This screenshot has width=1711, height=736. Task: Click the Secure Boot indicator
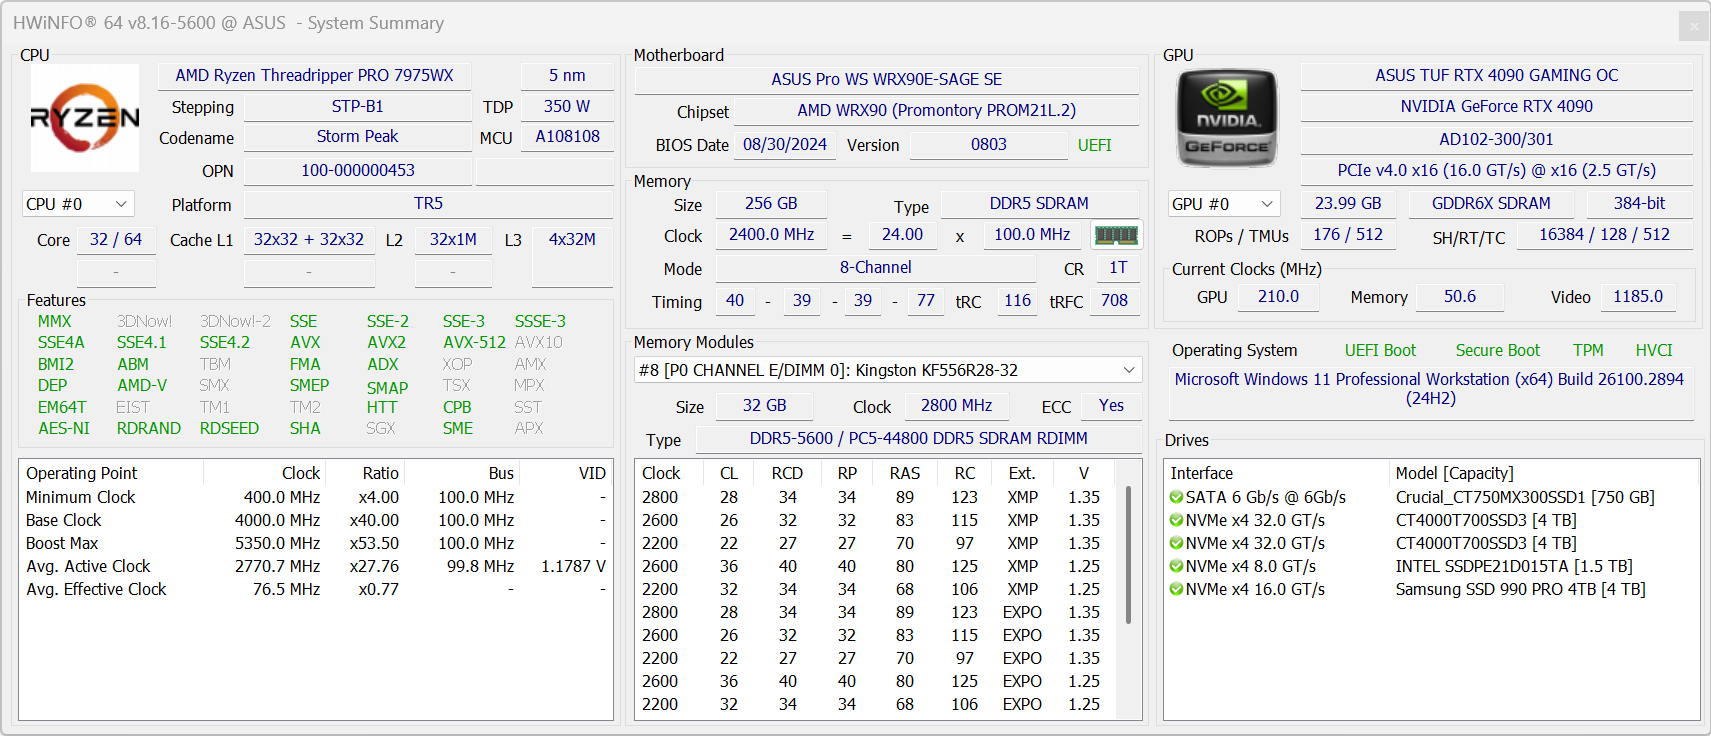pos(1497,350)
